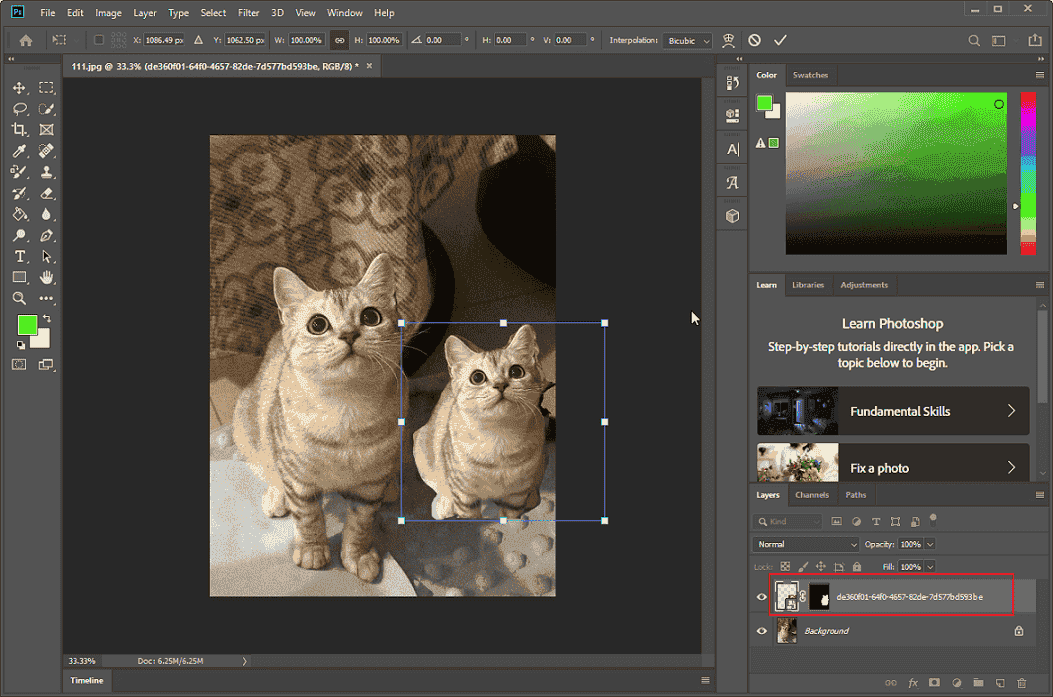Select the Crop tool
Viewport: 1053px width, 697px height.
[x=20, y=129]
